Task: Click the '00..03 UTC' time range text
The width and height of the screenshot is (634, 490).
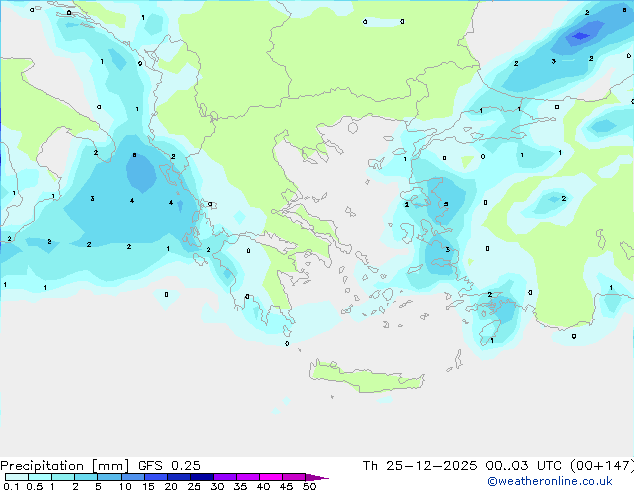Action: pyautogui.click(x=524, y=466)
